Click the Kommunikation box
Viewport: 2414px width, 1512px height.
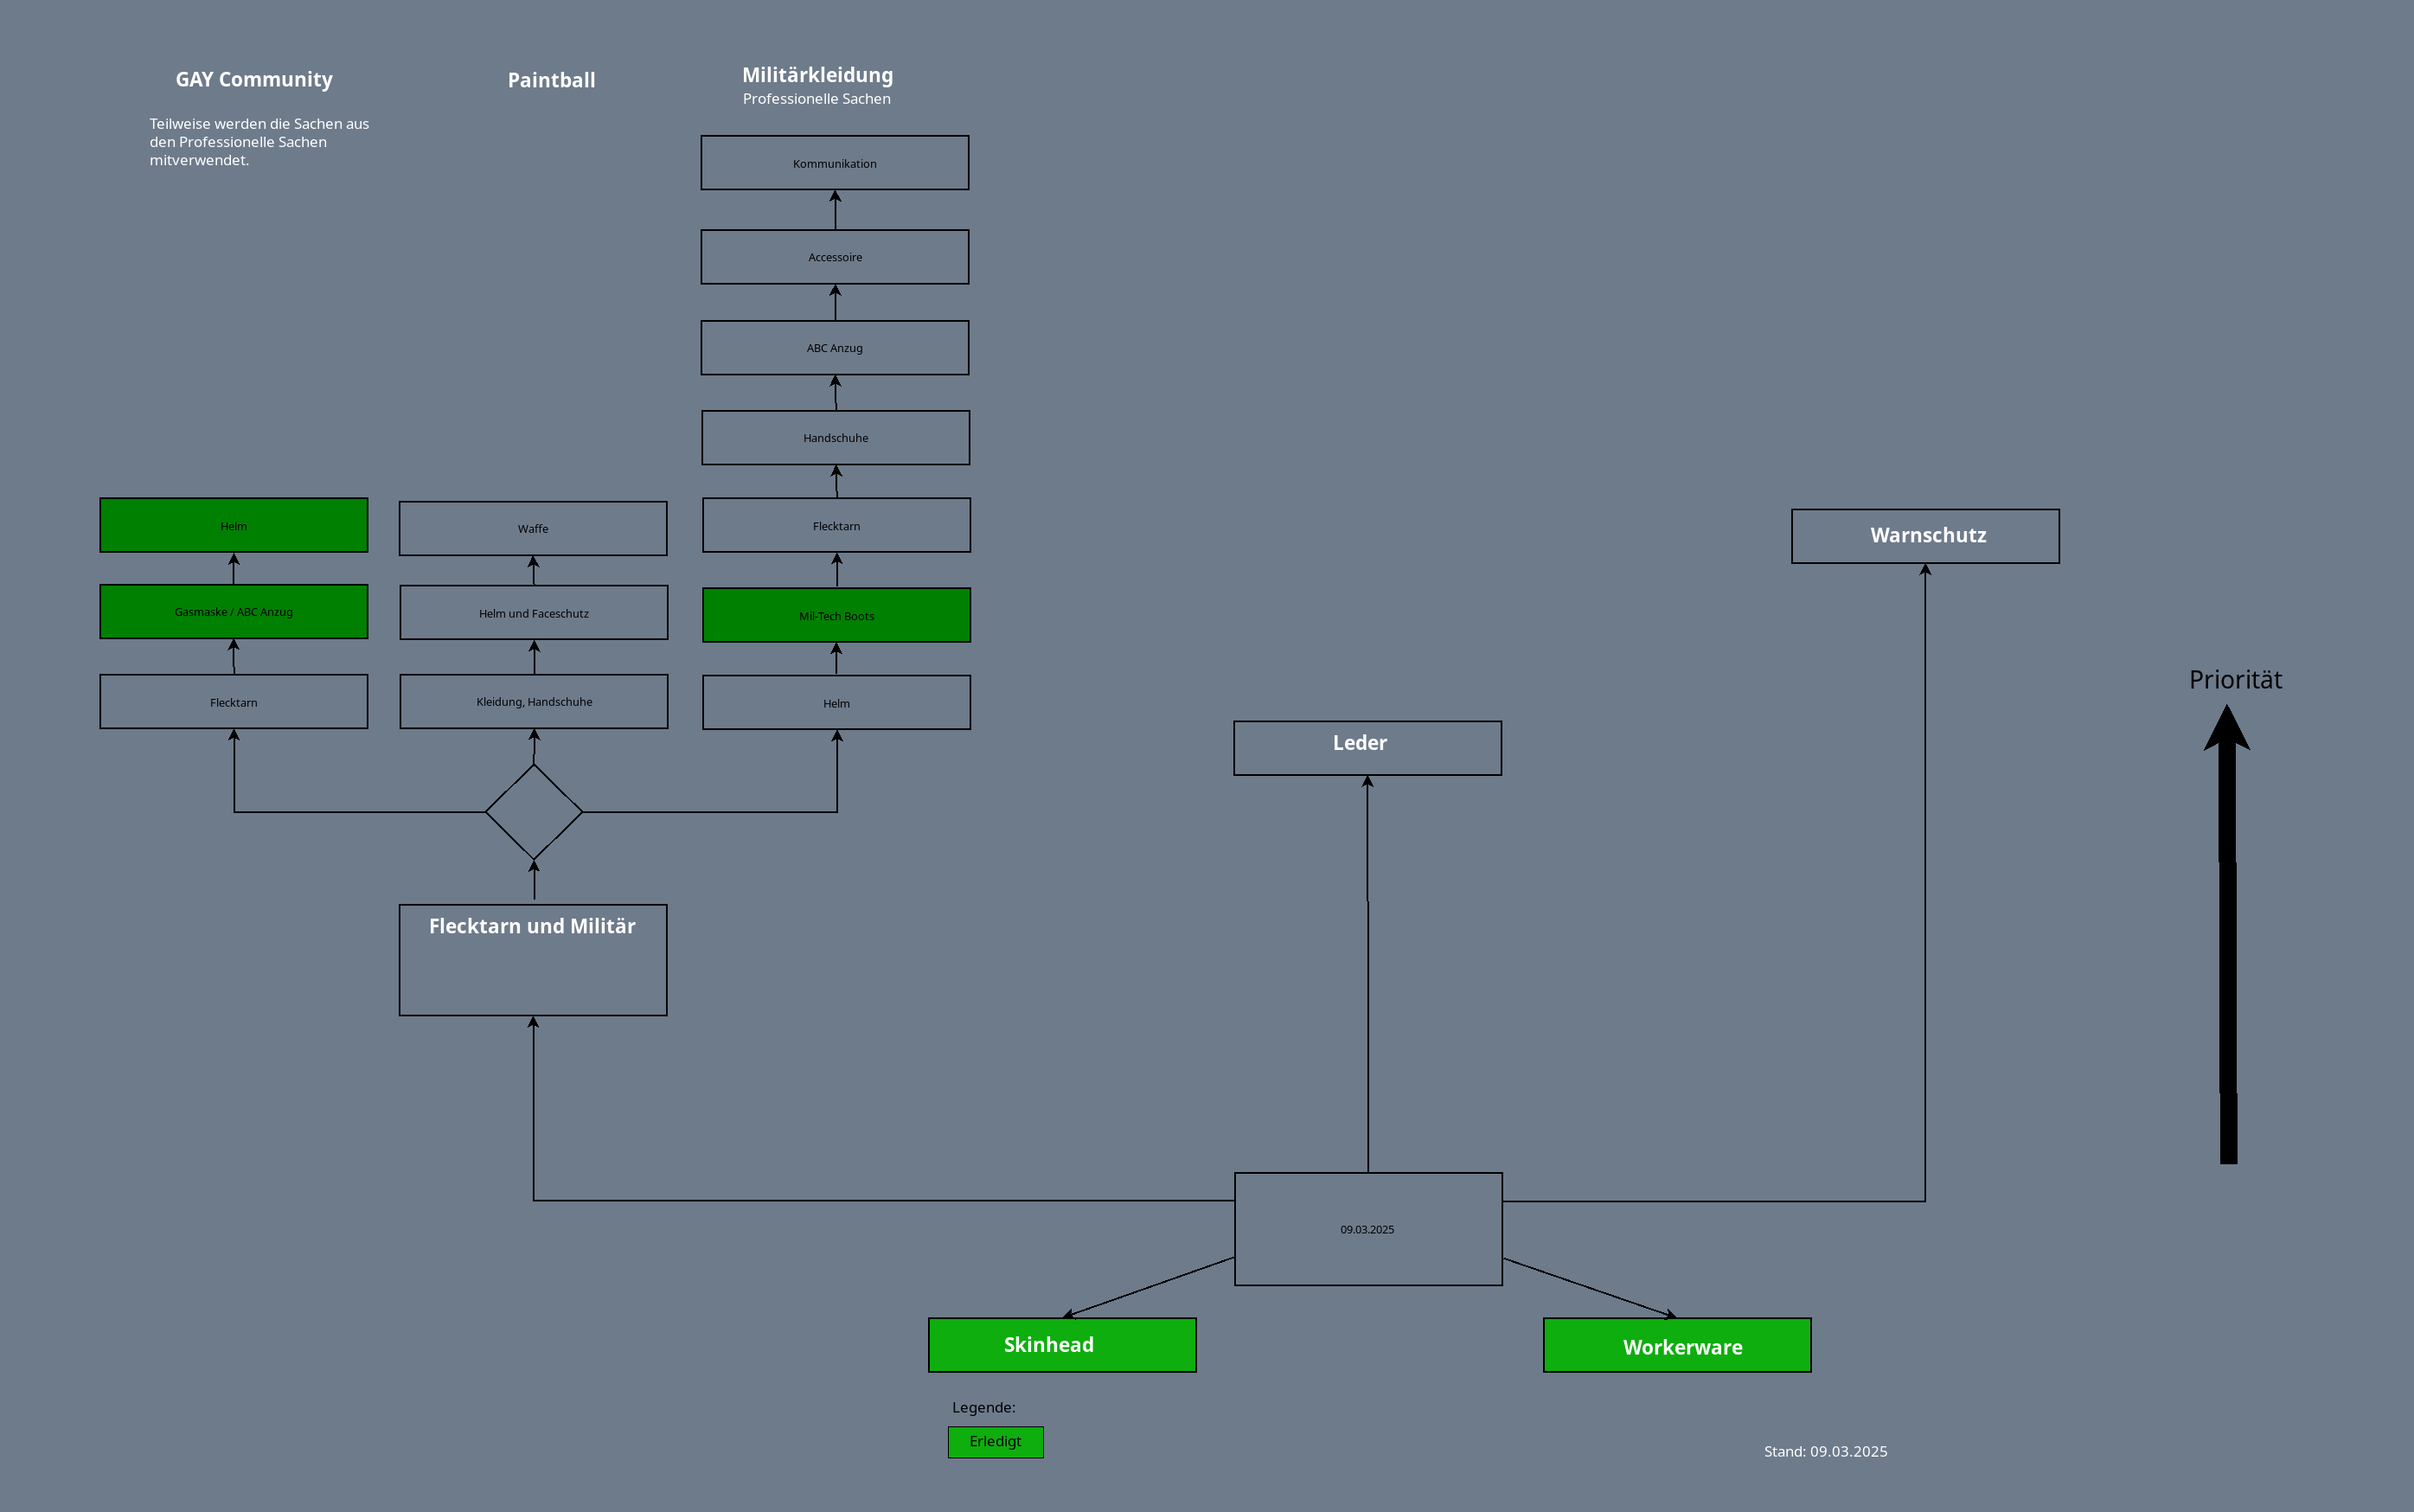coord(834,163)
